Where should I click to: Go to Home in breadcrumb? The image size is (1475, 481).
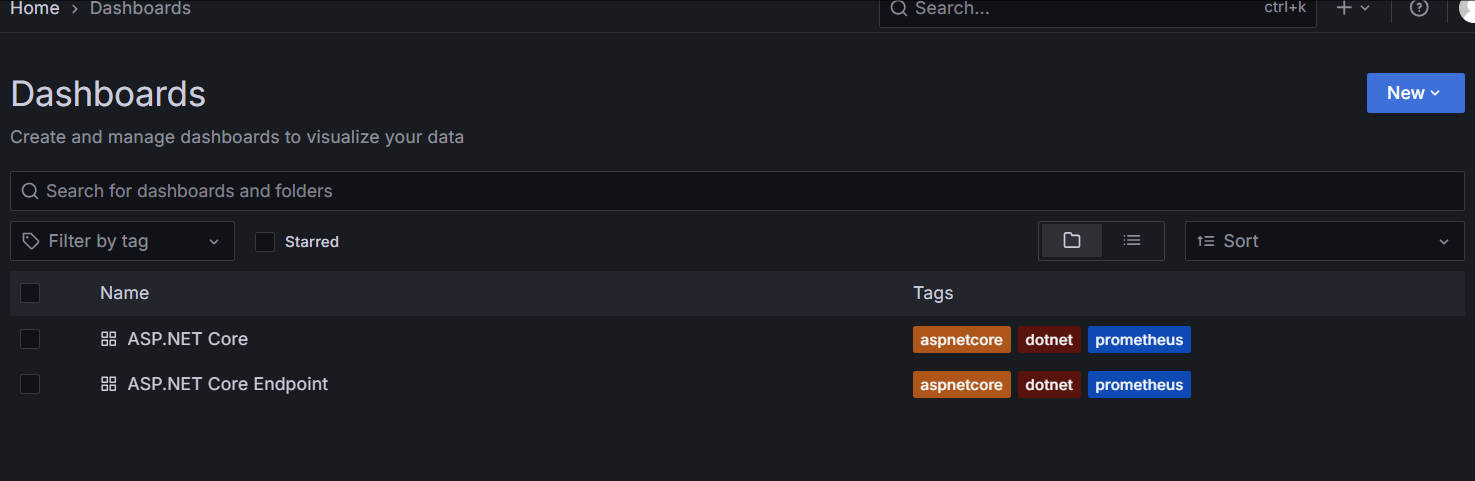tap(34, 8)
